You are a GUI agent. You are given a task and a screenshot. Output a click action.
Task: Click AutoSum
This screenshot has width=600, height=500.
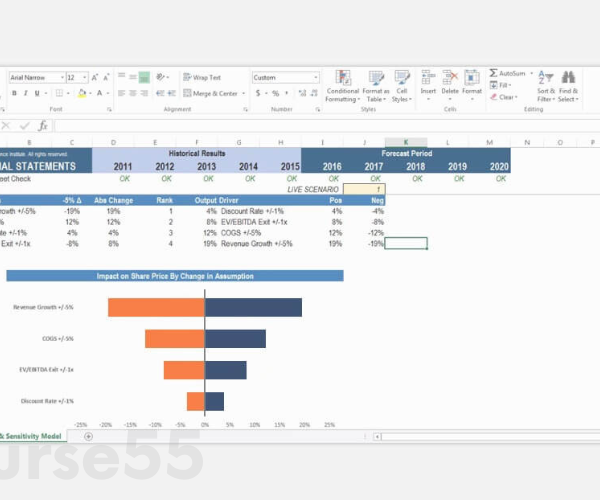coord(507,73)
